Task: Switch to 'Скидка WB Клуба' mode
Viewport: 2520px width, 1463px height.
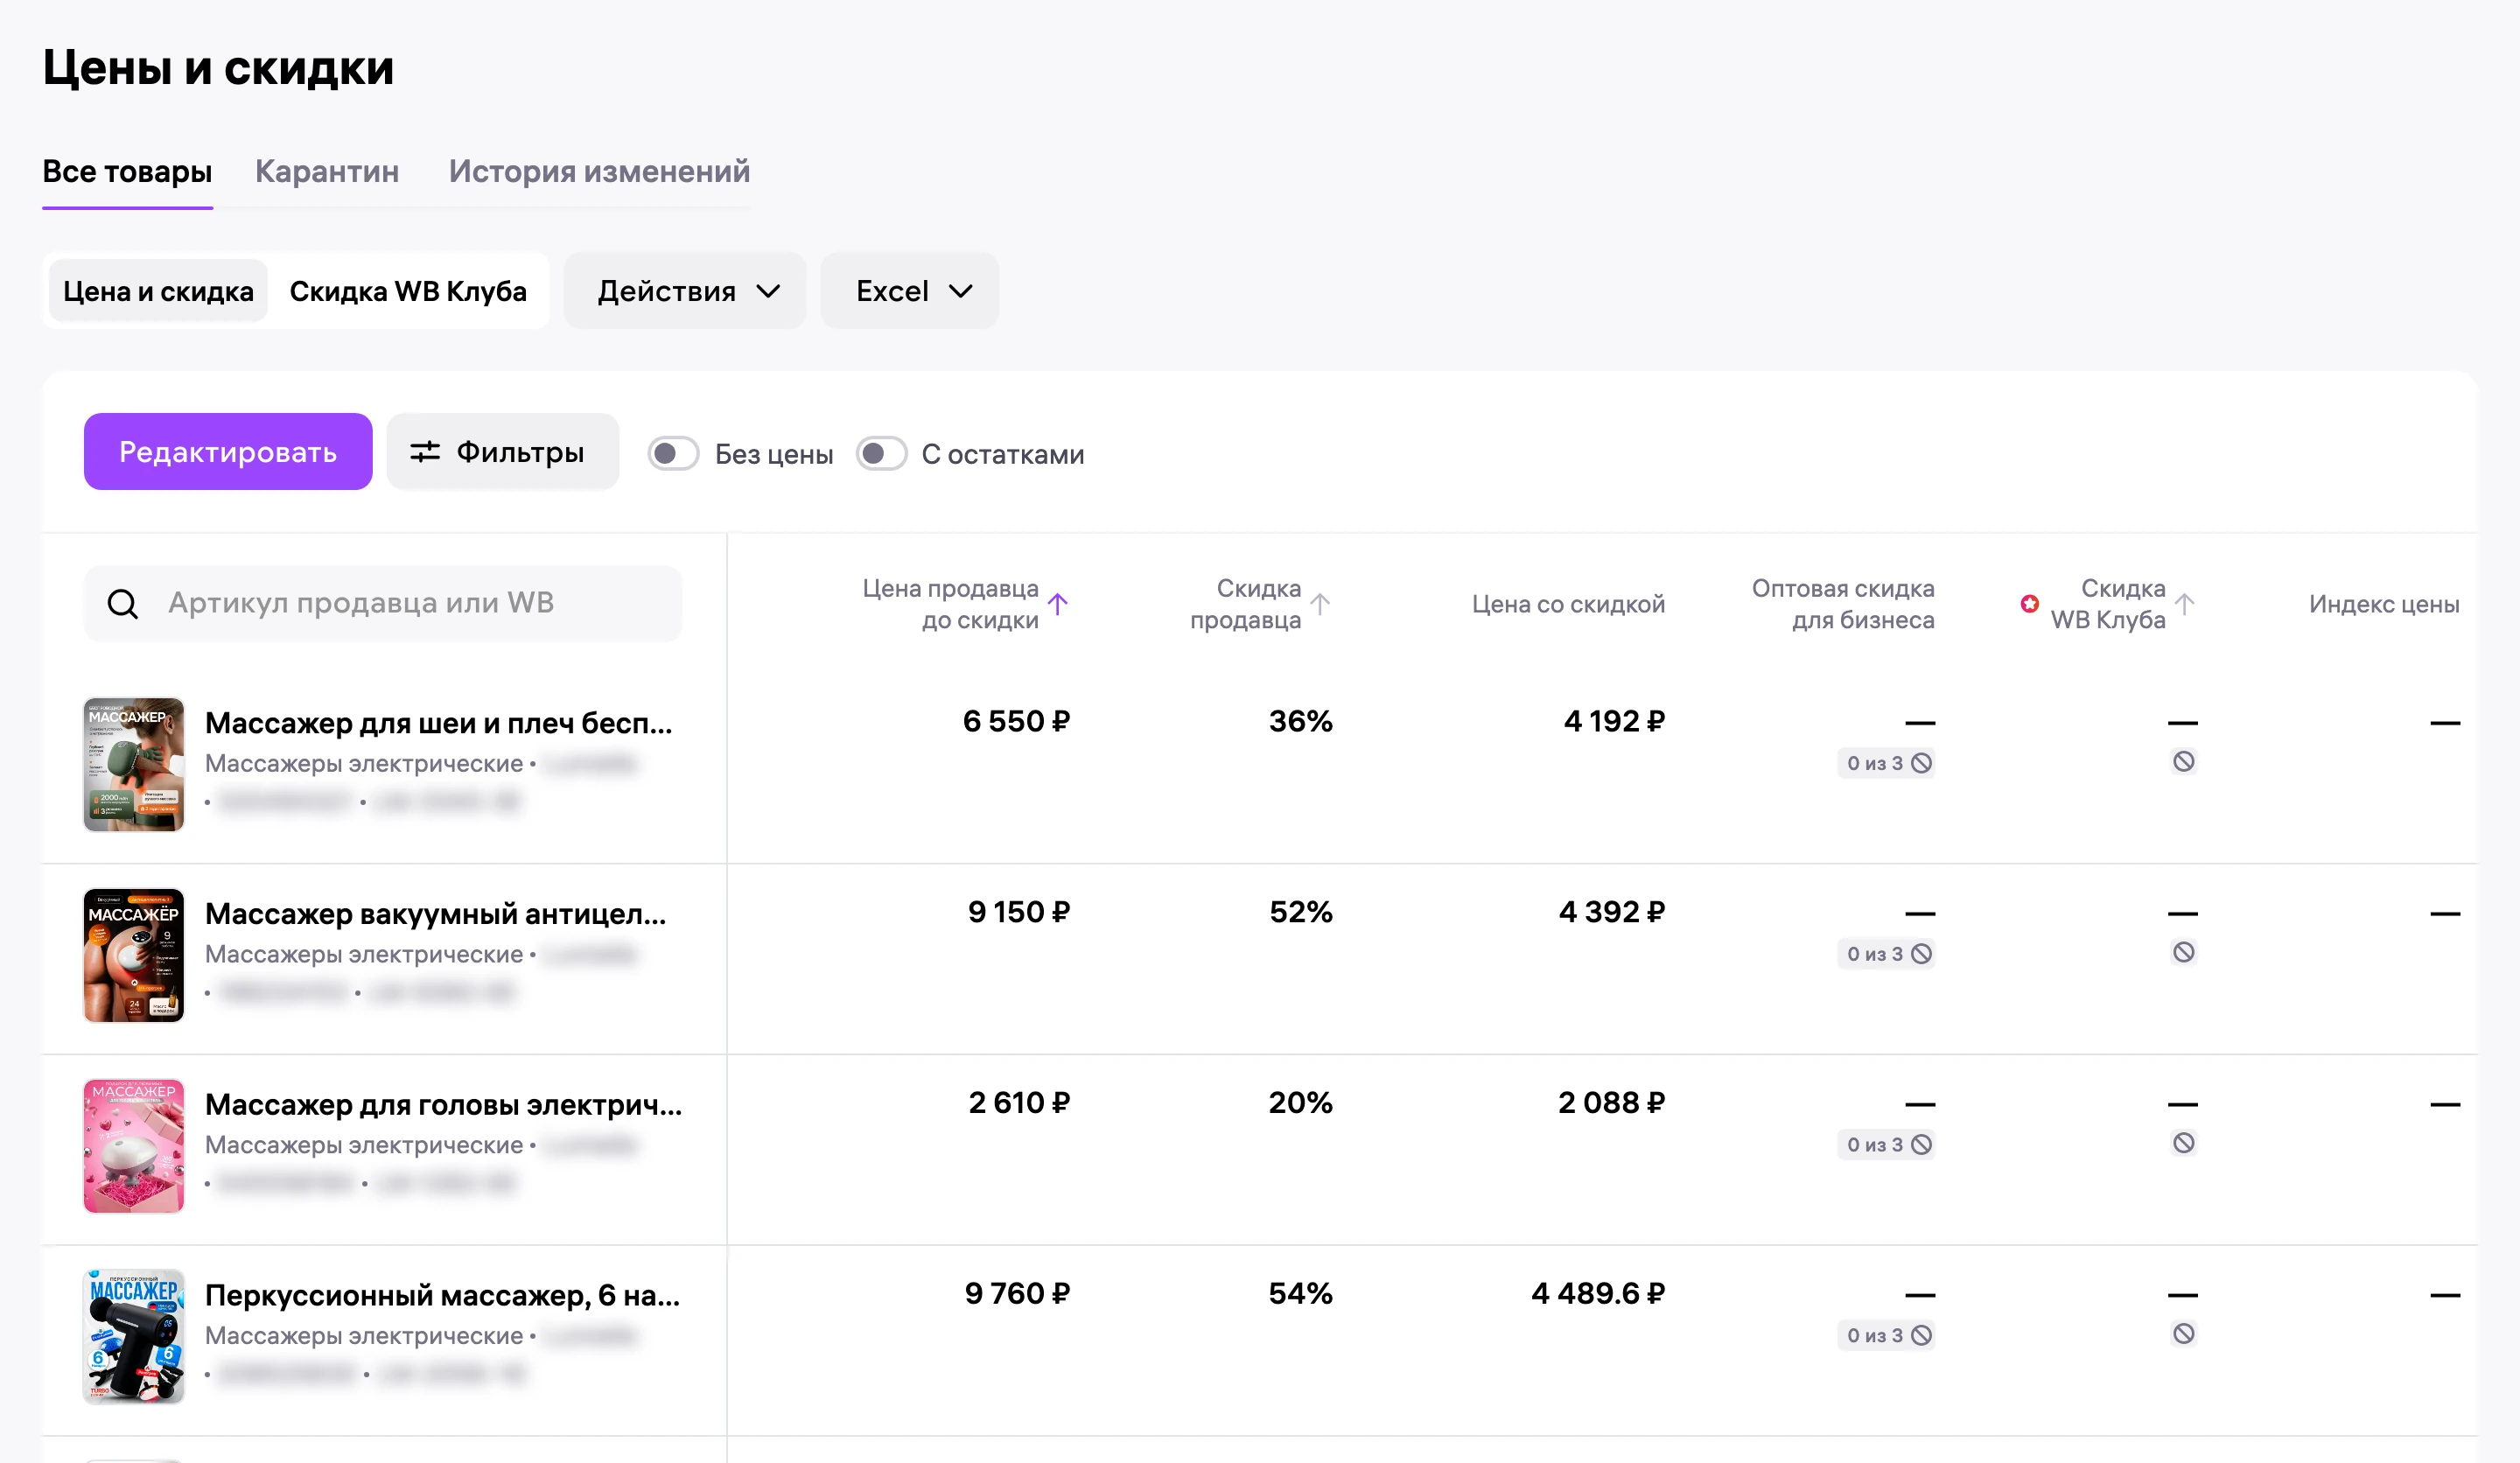Action: [408, 291]
